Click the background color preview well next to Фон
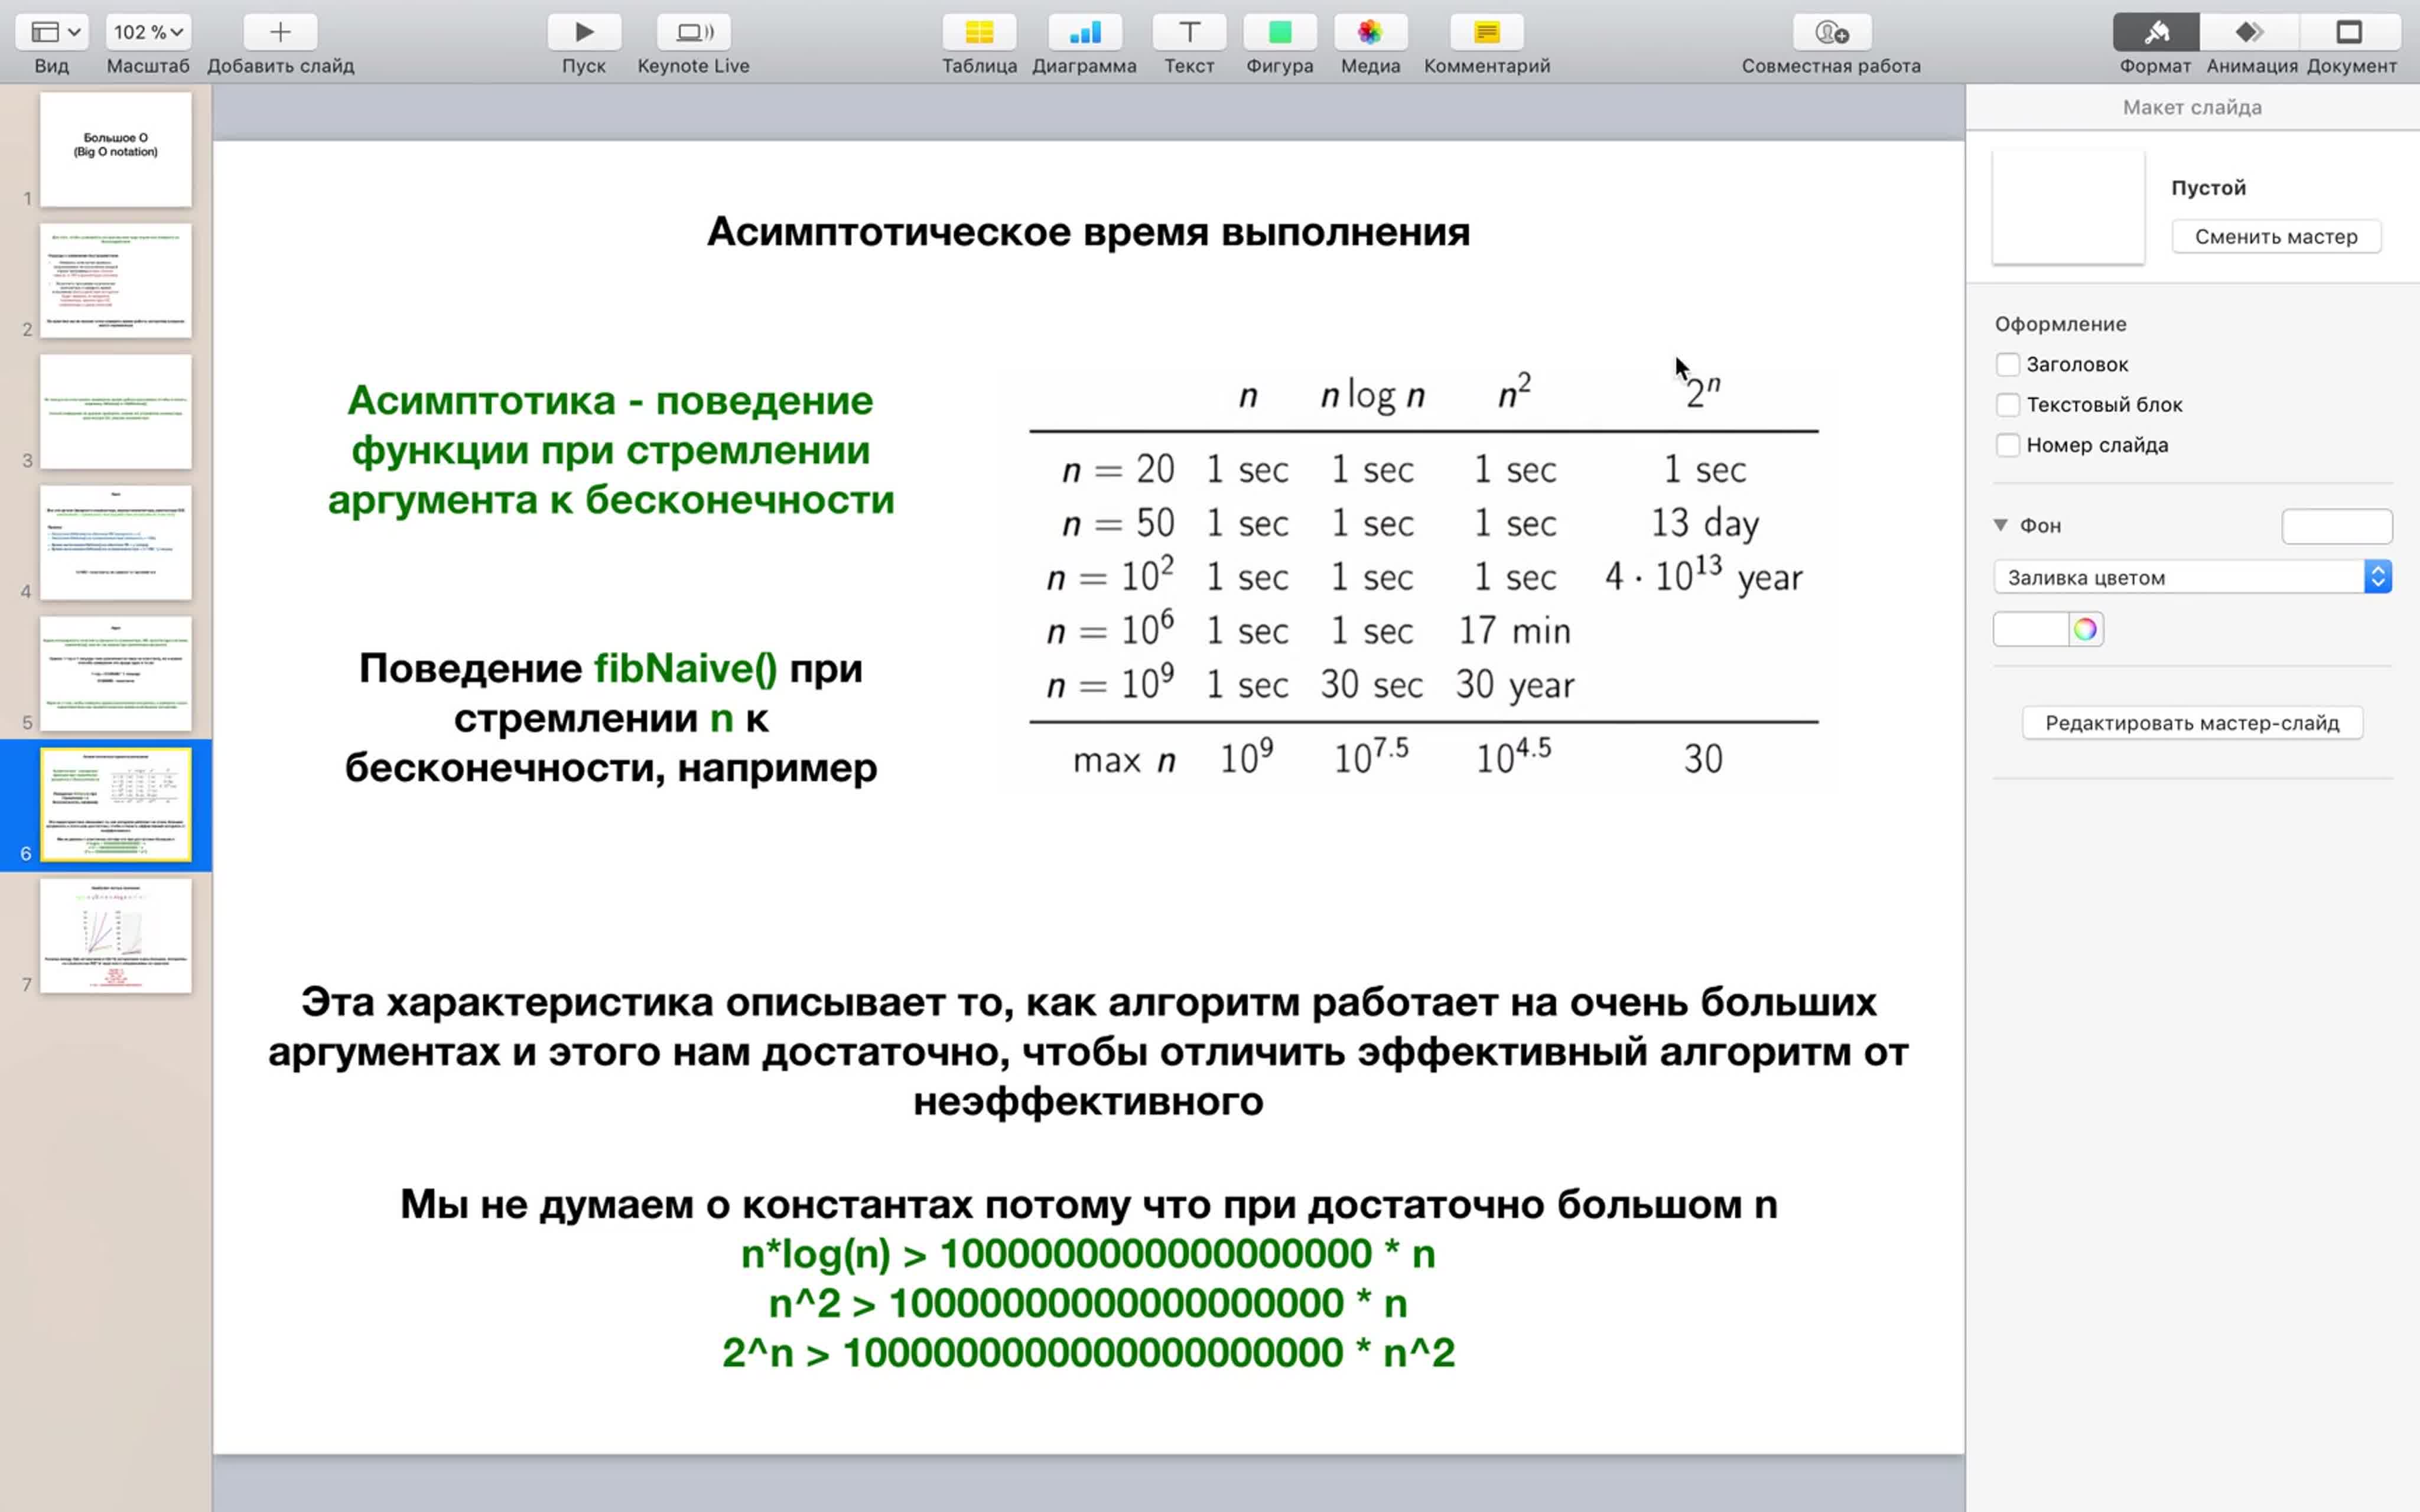The height and width of the screenshot is (1512, 2420). 2337,526
